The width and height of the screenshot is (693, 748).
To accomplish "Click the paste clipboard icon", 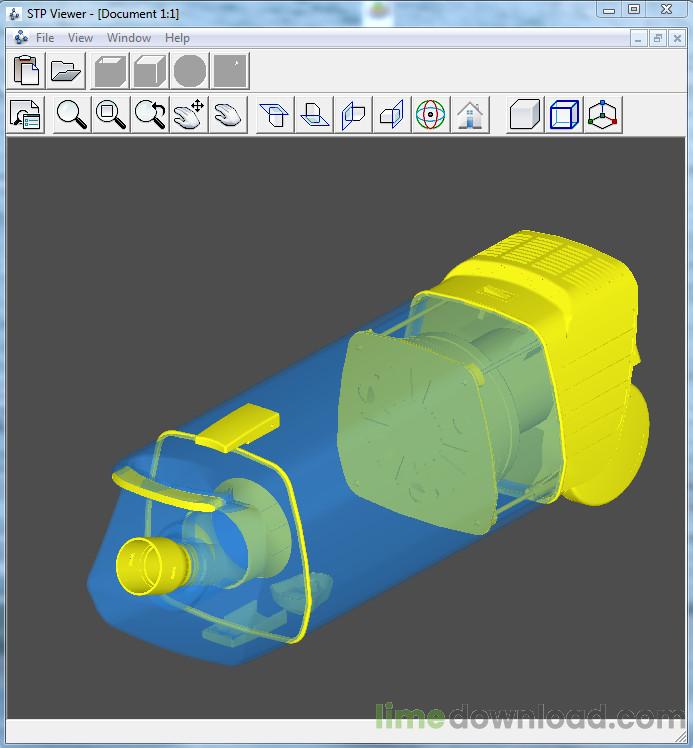I will (26, 71).
